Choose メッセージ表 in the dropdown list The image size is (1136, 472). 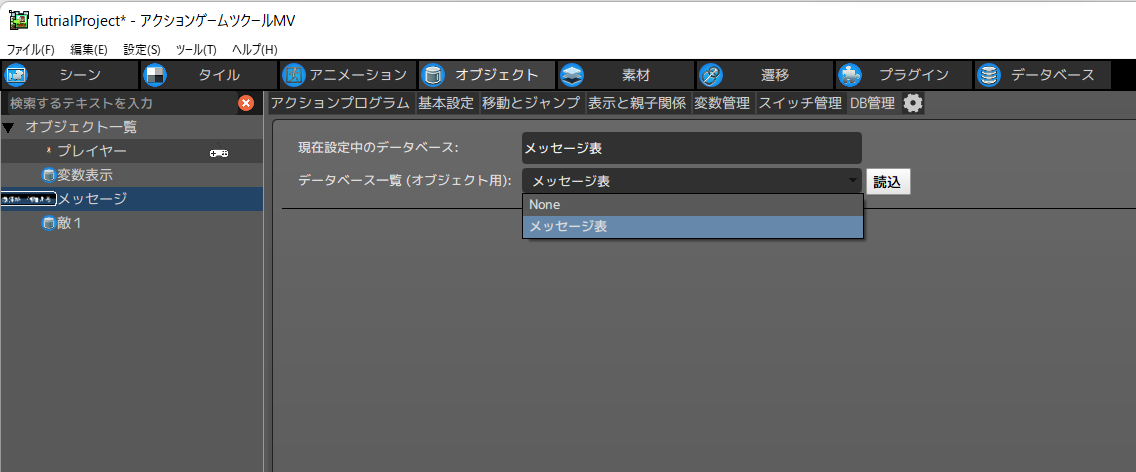(693, 226)
